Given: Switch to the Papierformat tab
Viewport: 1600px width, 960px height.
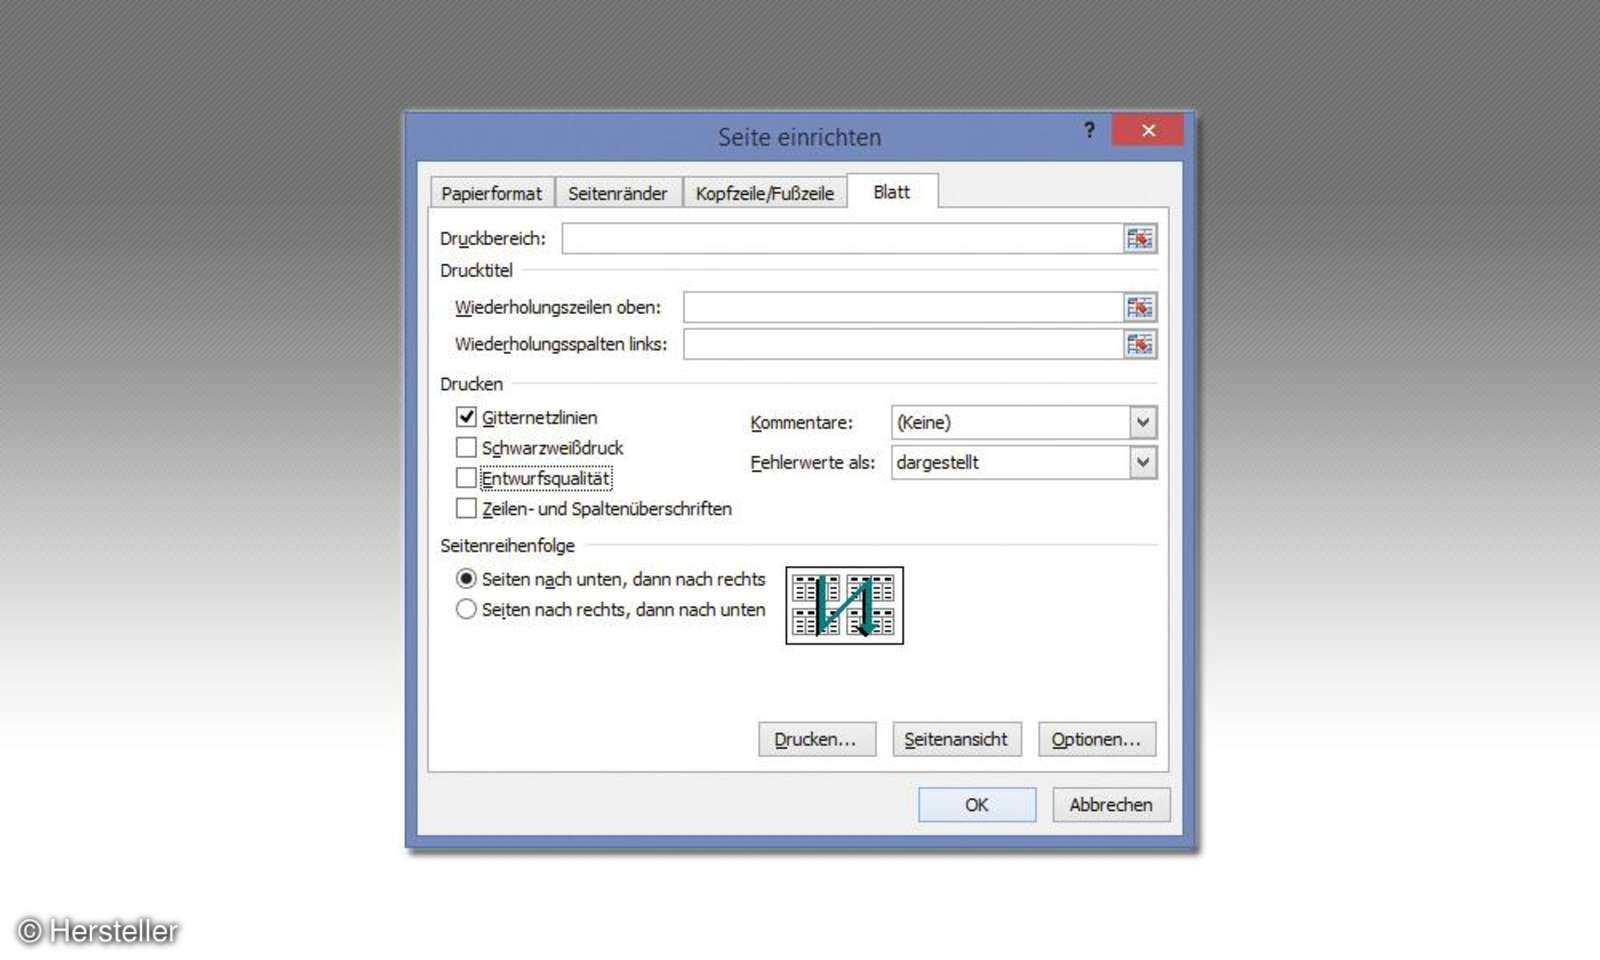Looking at the screenshot, I should (492, 192).
